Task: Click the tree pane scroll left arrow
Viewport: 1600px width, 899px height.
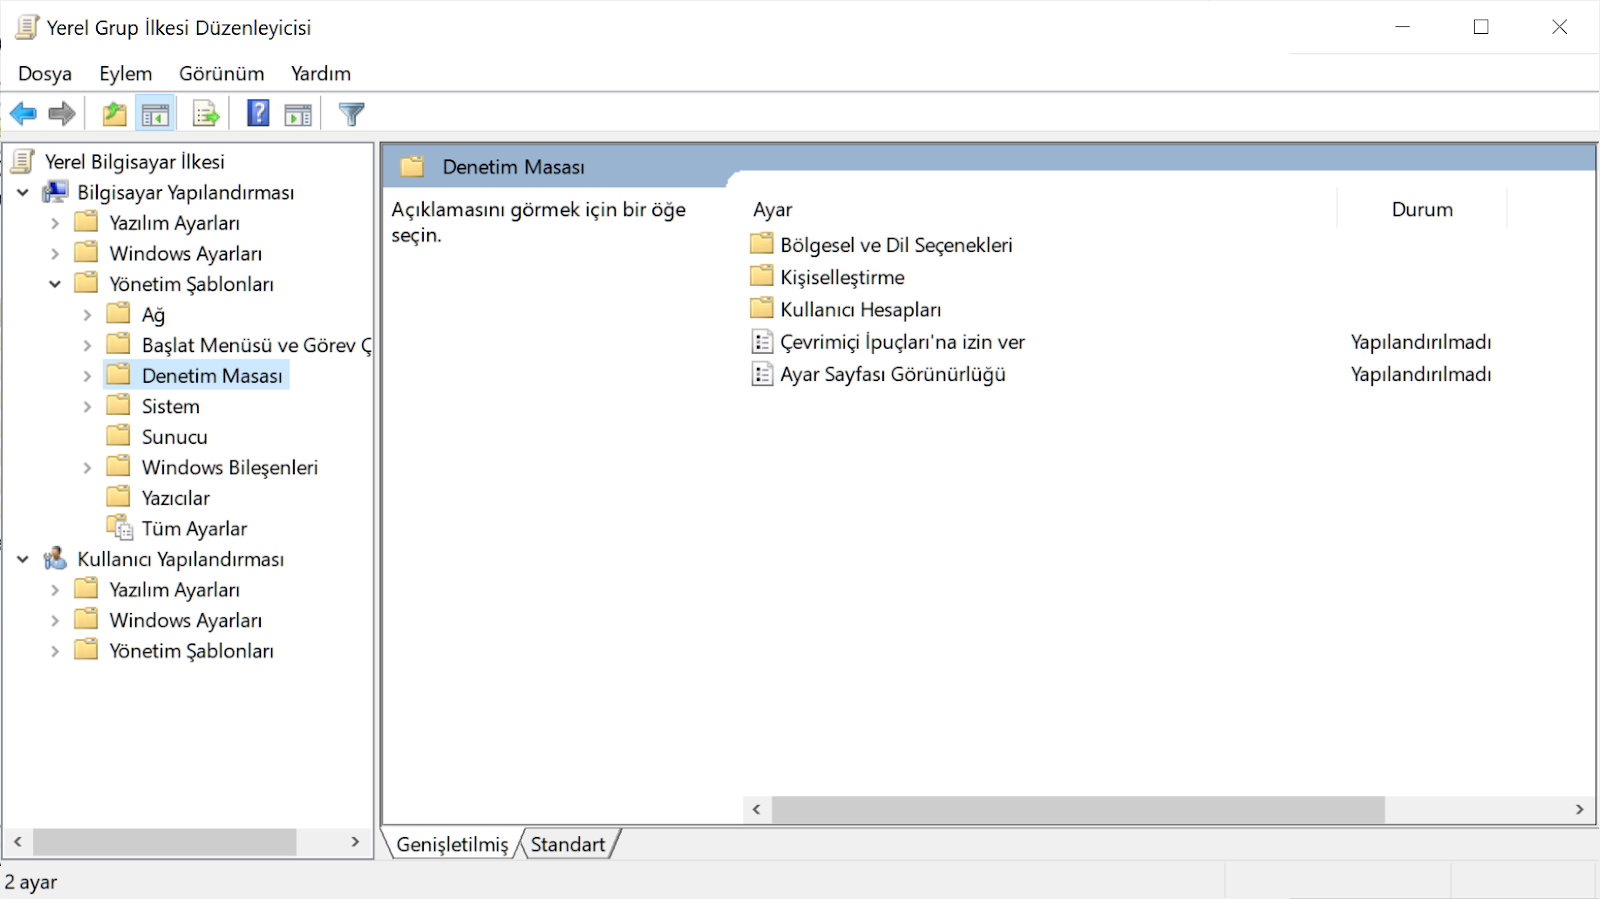Action: pyautogui.click(x=18, y=842)
